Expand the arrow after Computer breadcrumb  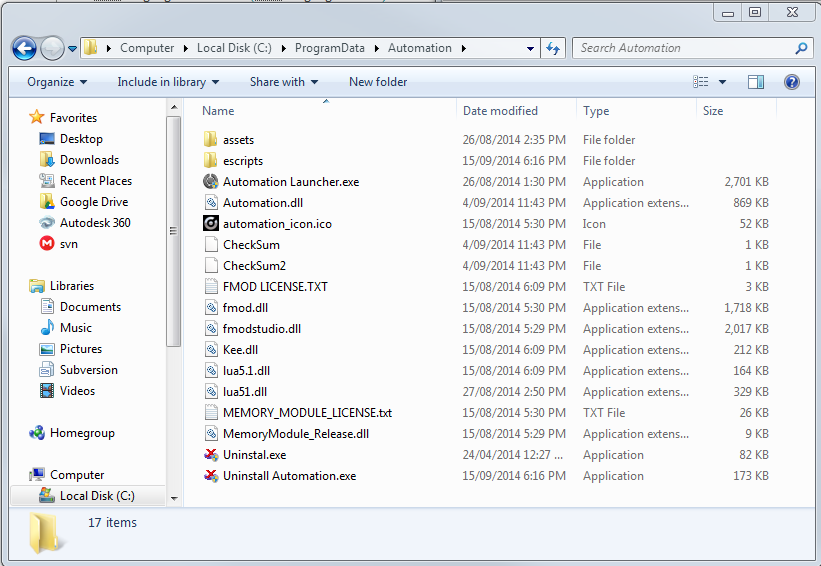(x=186, y=48)
